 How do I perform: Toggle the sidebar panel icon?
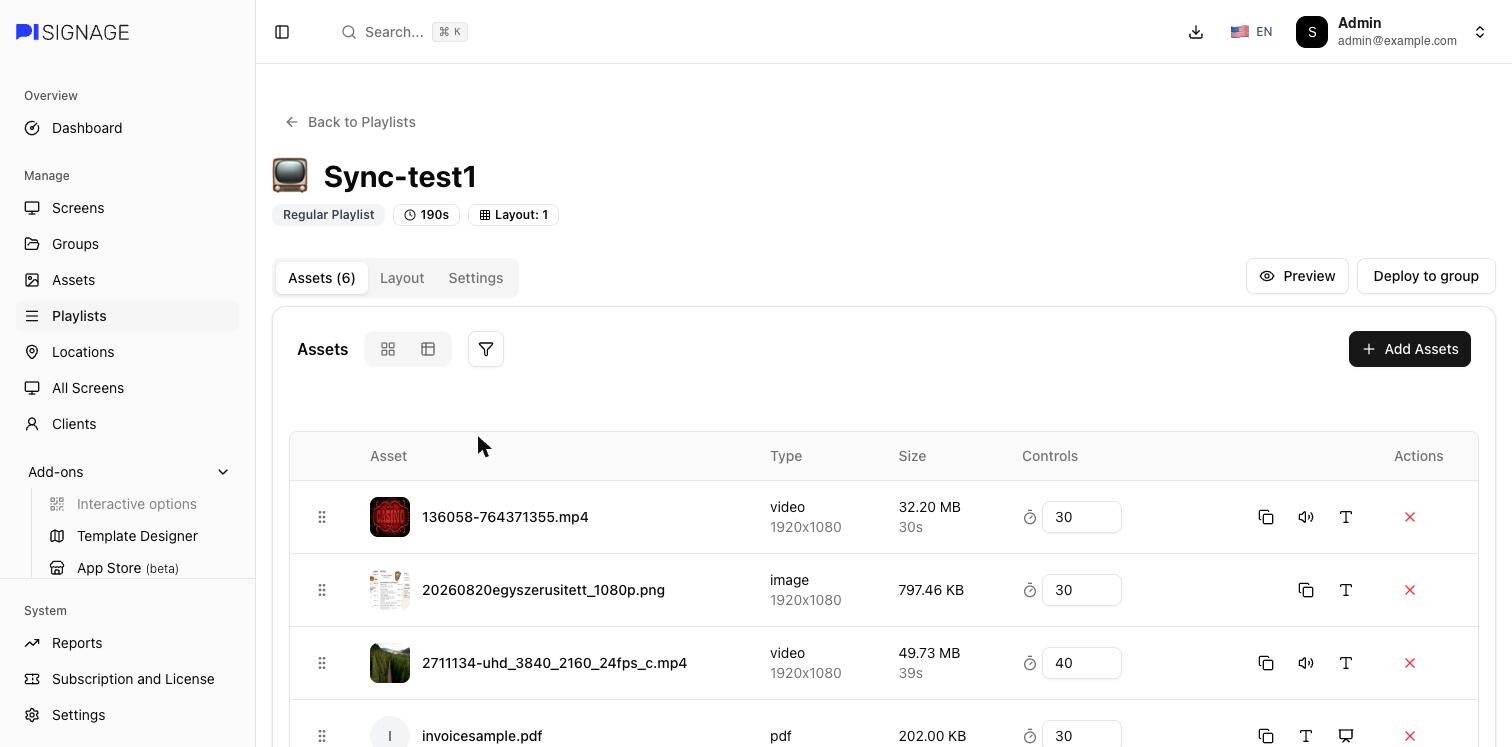282,32
